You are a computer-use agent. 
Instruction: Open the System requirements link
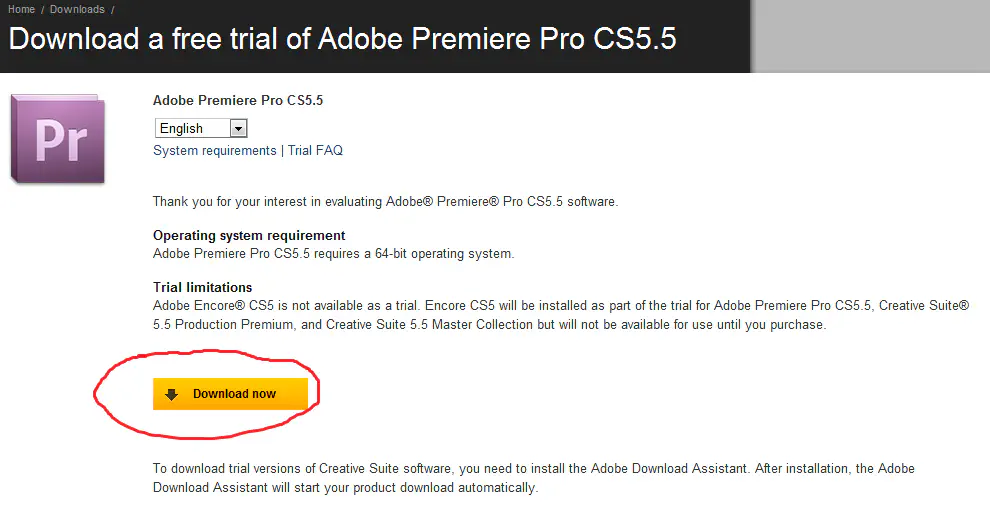point(214,151)
